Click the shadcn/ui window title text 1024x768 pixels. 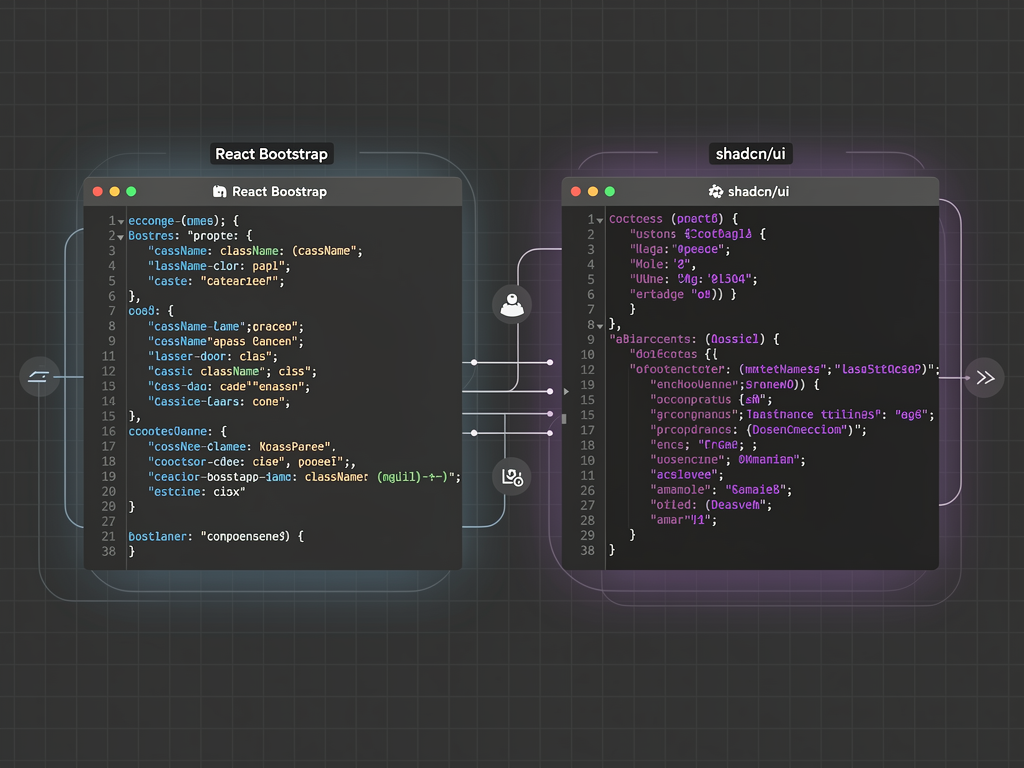tap(758, 191)
